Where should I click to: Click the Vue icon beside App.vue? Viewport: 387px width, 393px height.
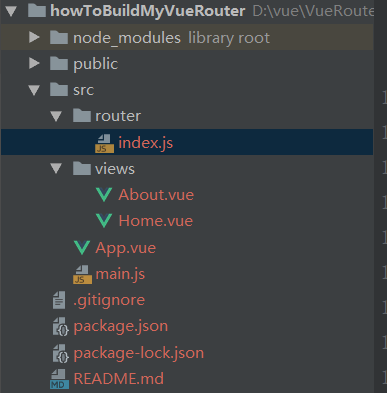point(82,248)
